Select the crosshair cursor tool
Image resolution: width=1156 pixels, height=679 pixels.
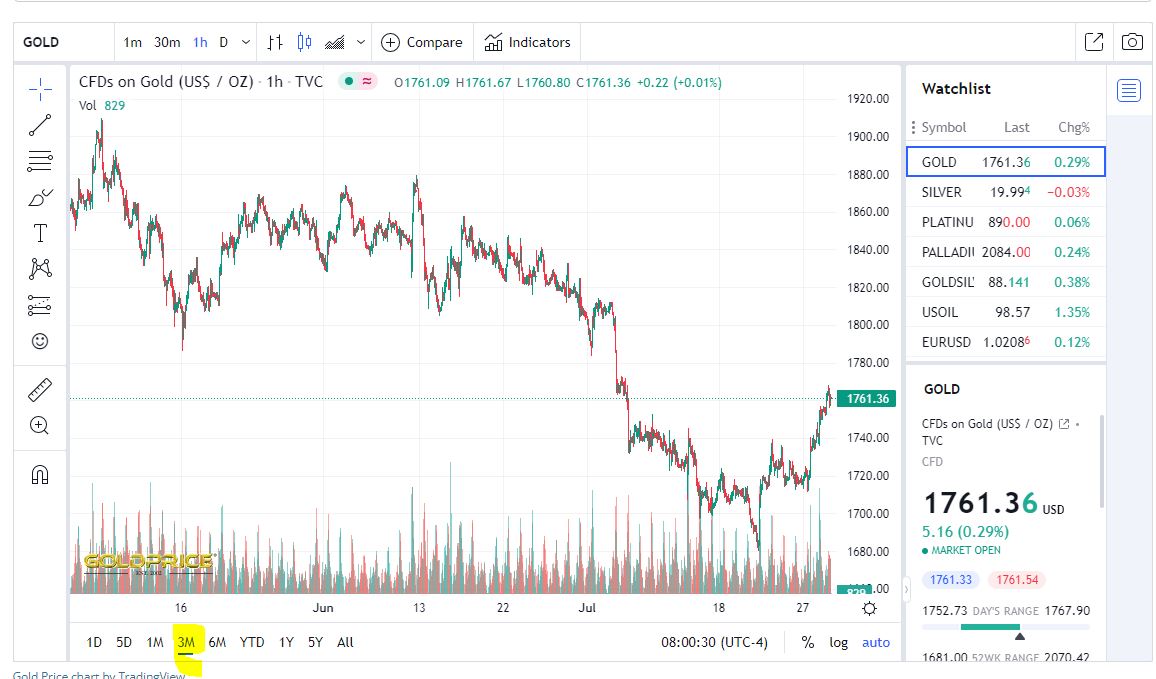40,89
